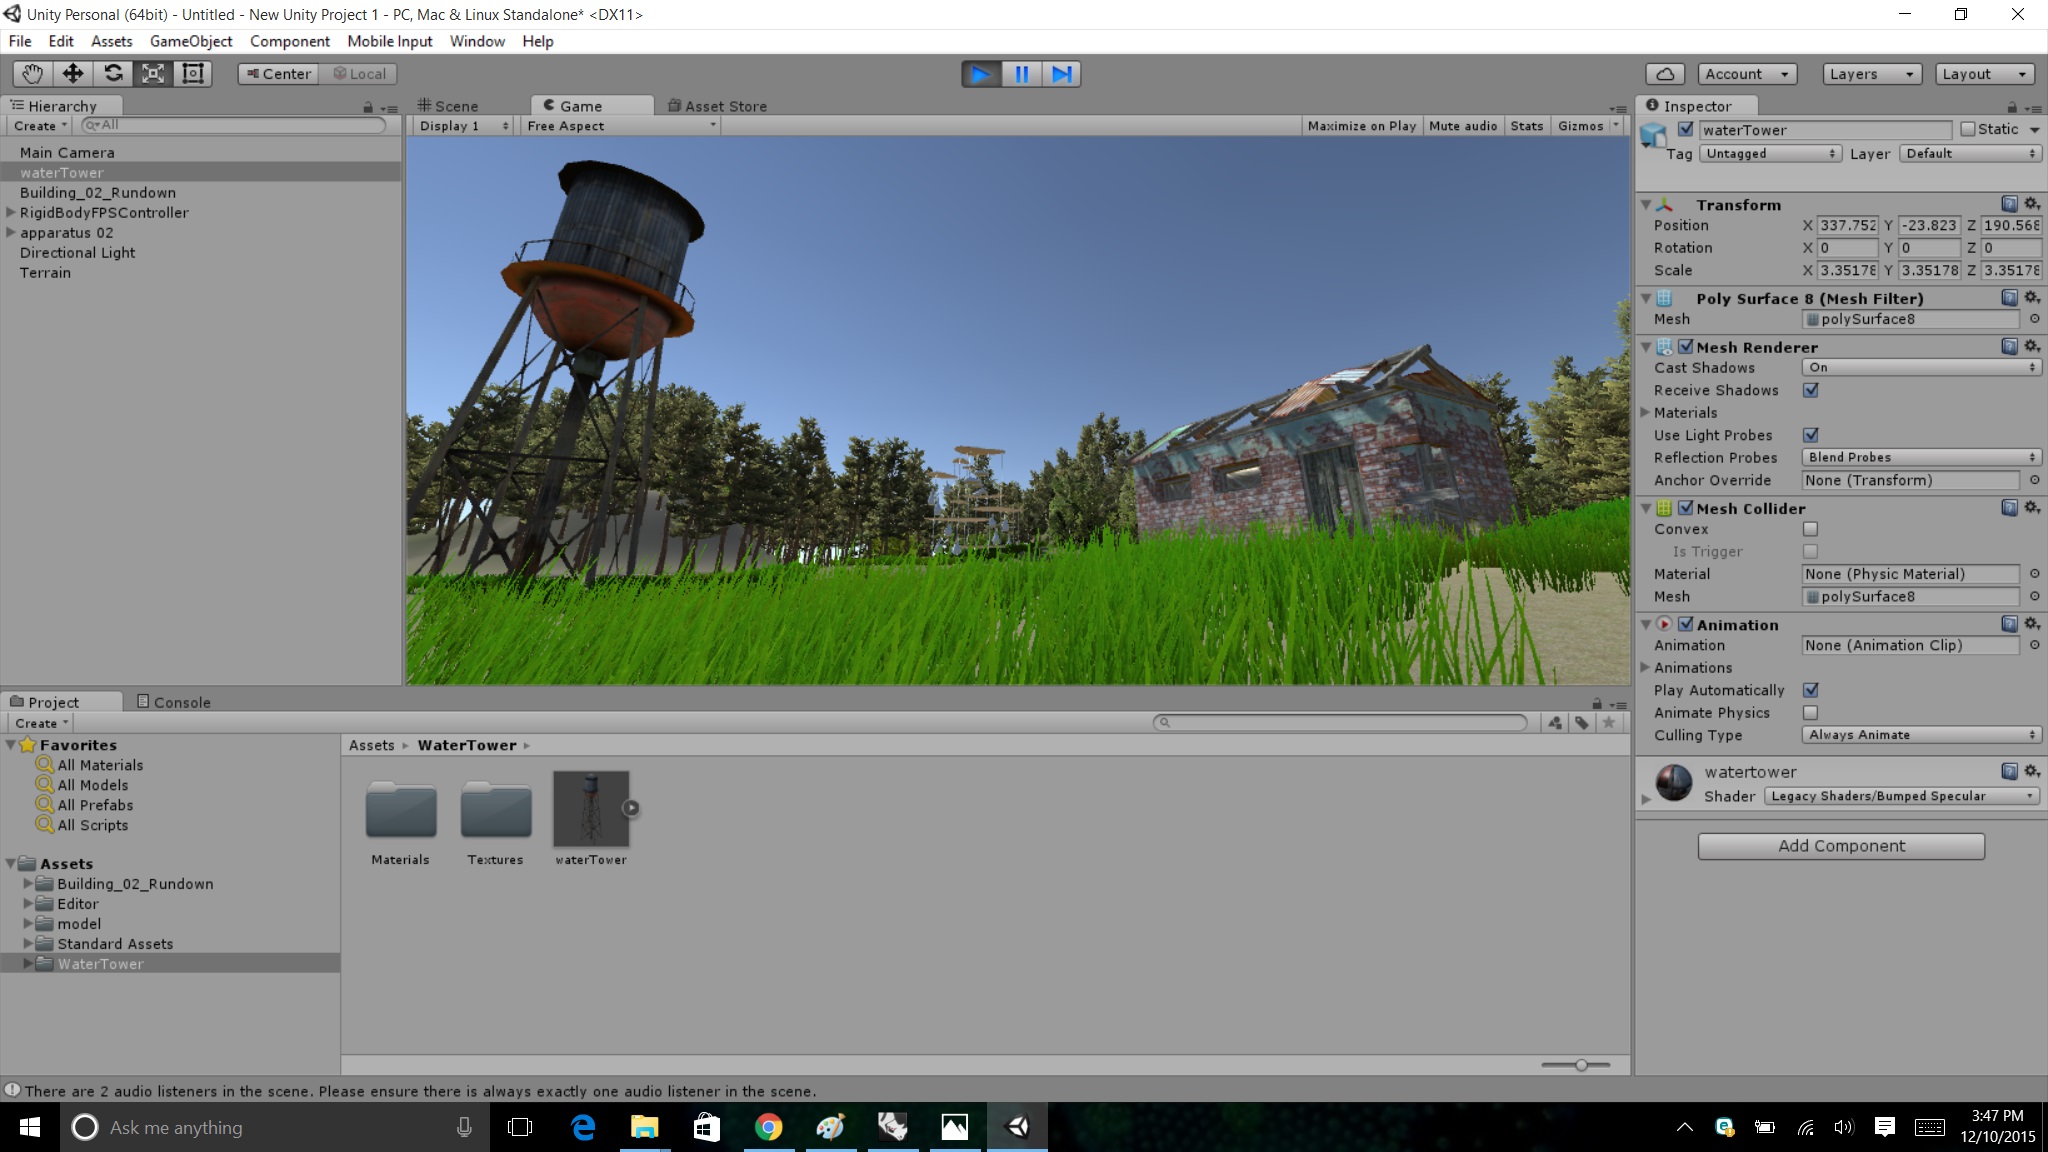Select the Rect Transform tool
Screen dimensions: 2048x1152
192,73
